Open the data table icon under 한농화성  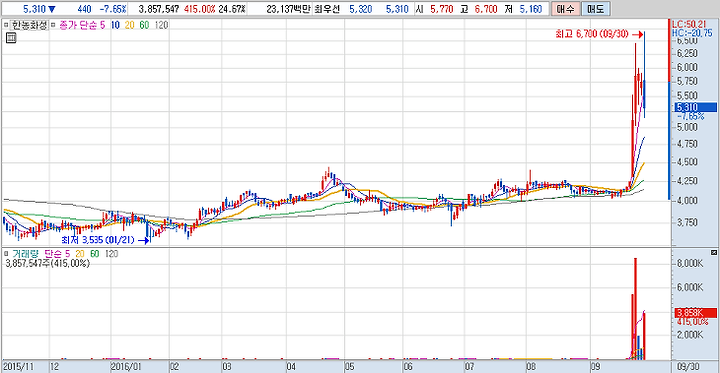[11, 38]
